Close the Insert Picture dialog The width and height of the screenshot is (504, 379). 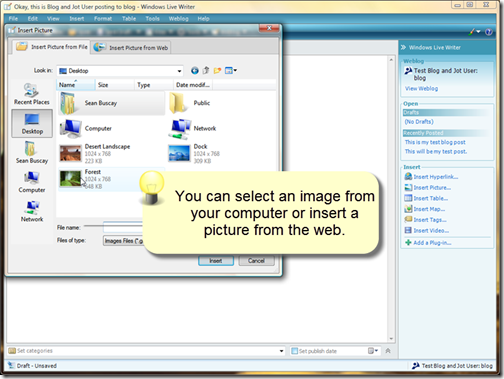(269, 28)
